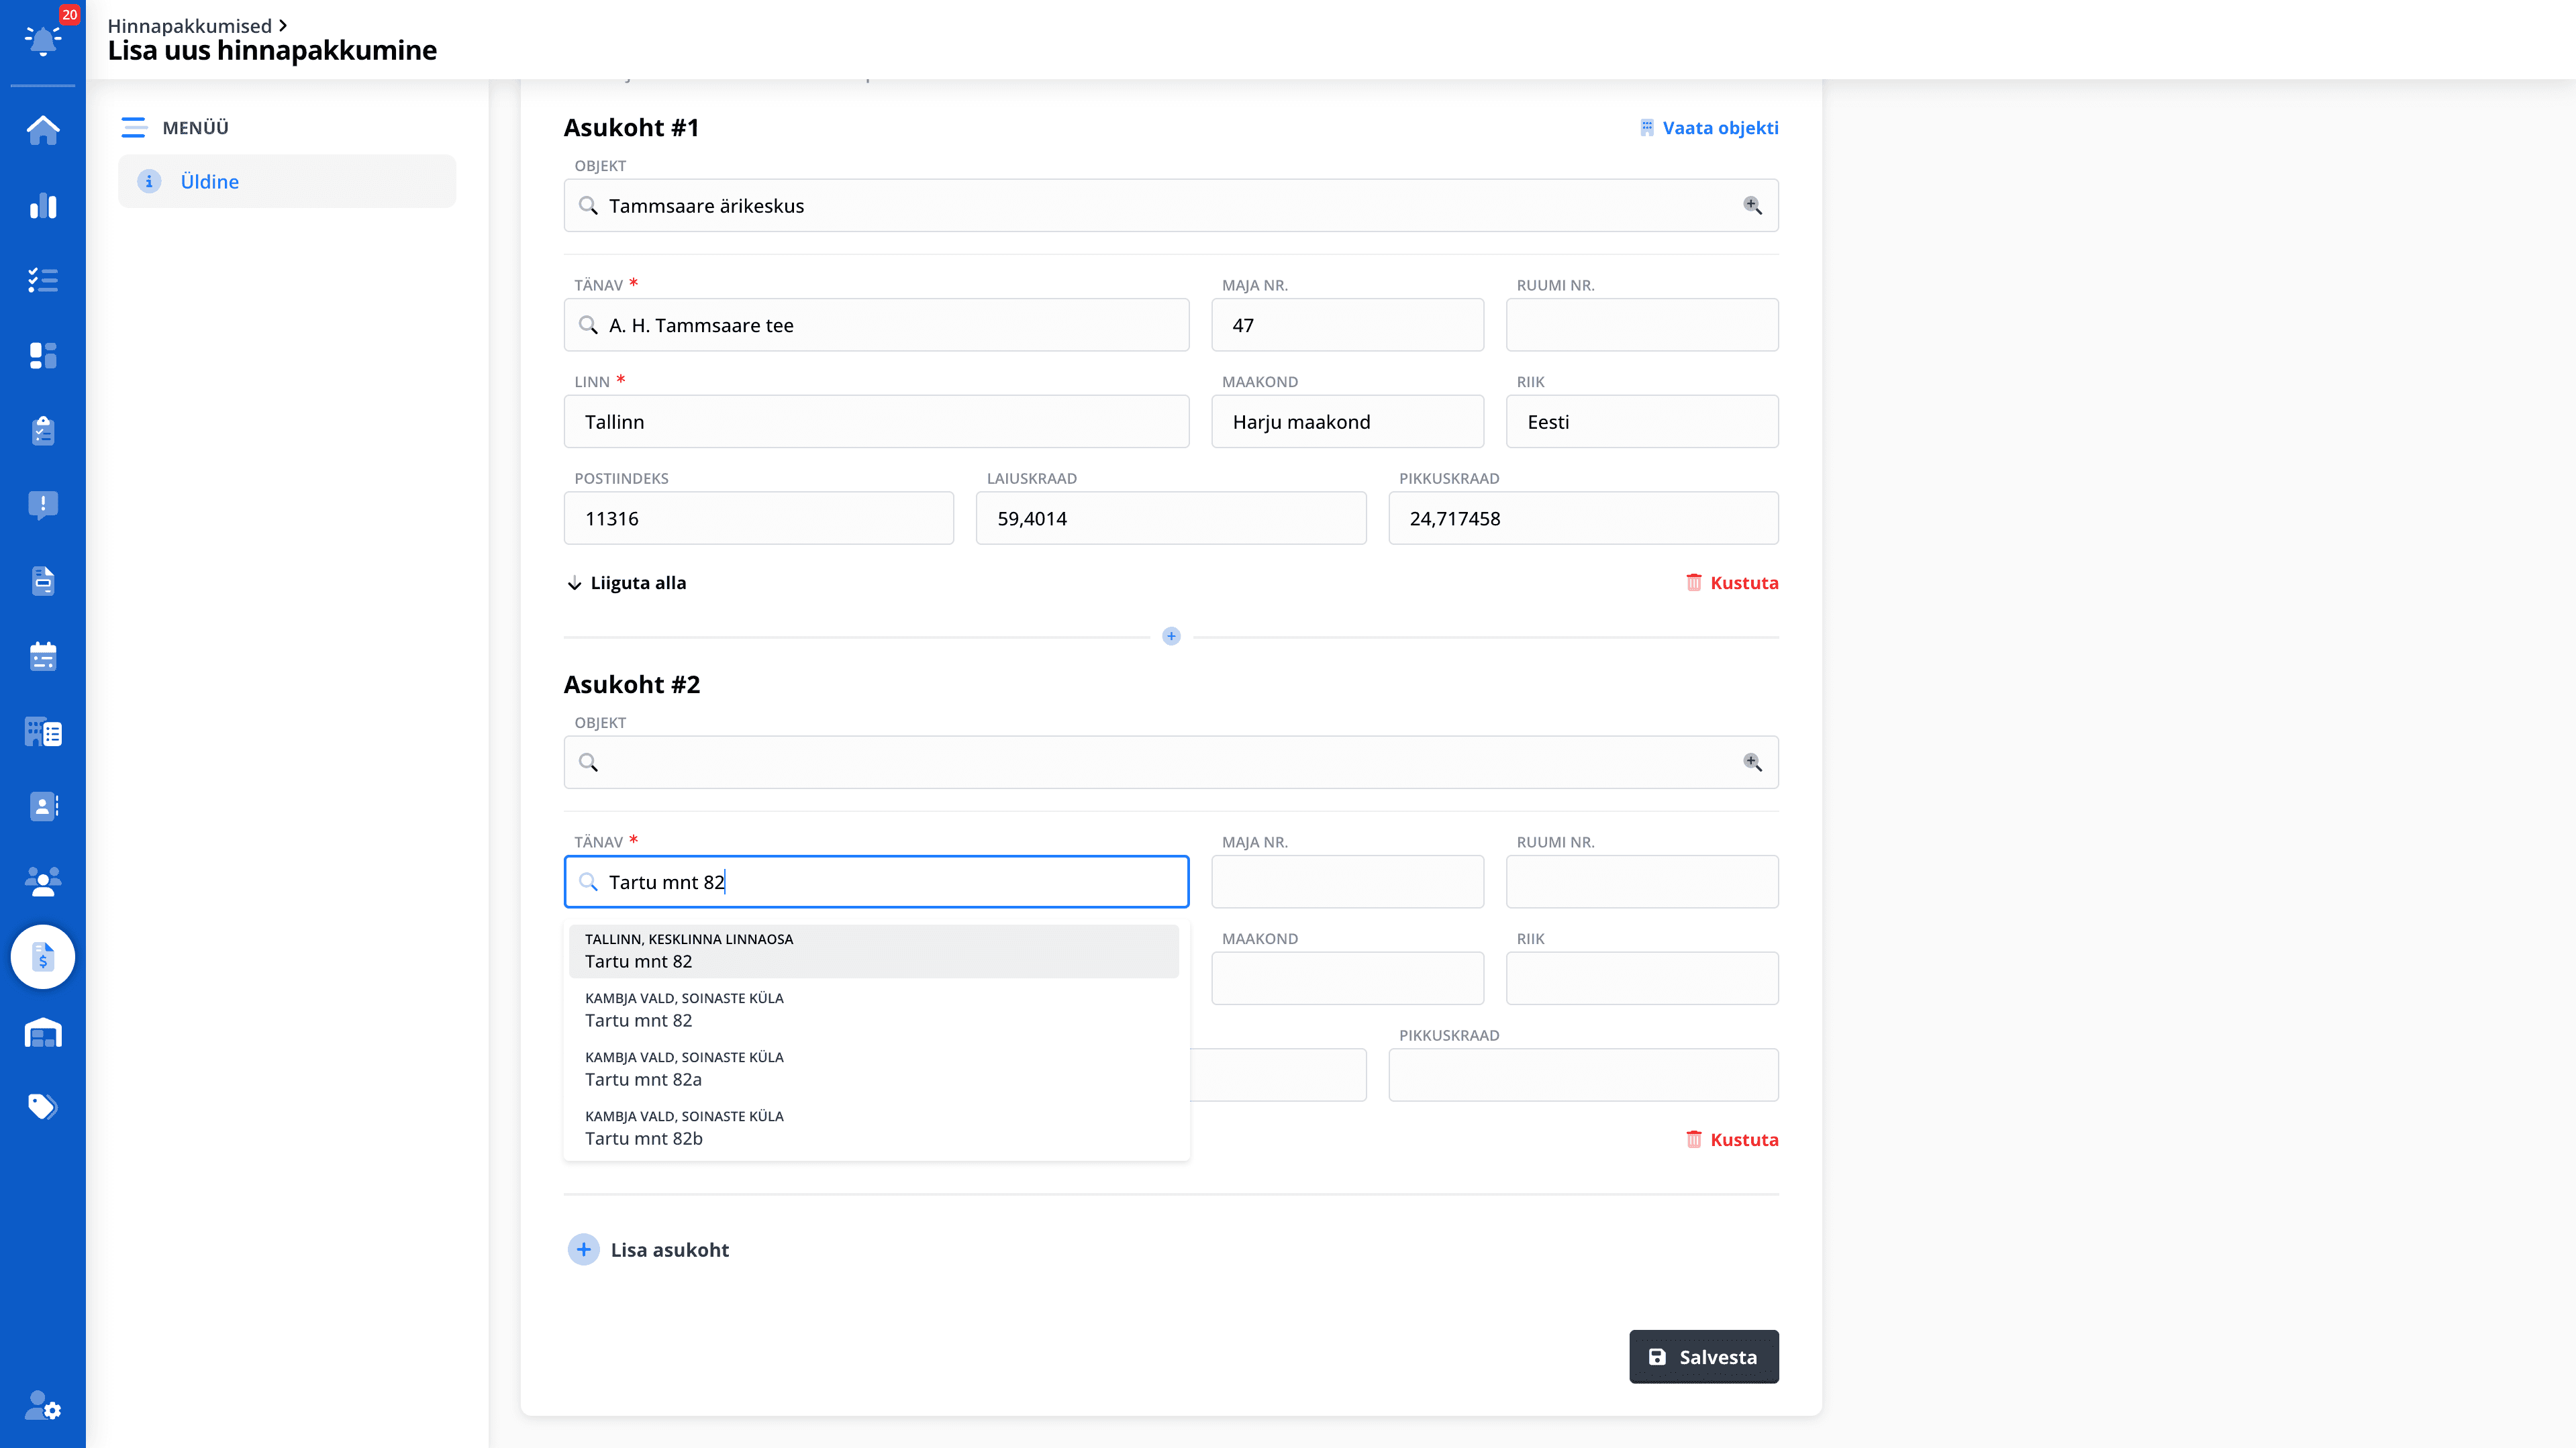The width and height of the screenshot is (2576, 1448).
Task: Click the Asukoht #2 heading text
Action: 632,684
